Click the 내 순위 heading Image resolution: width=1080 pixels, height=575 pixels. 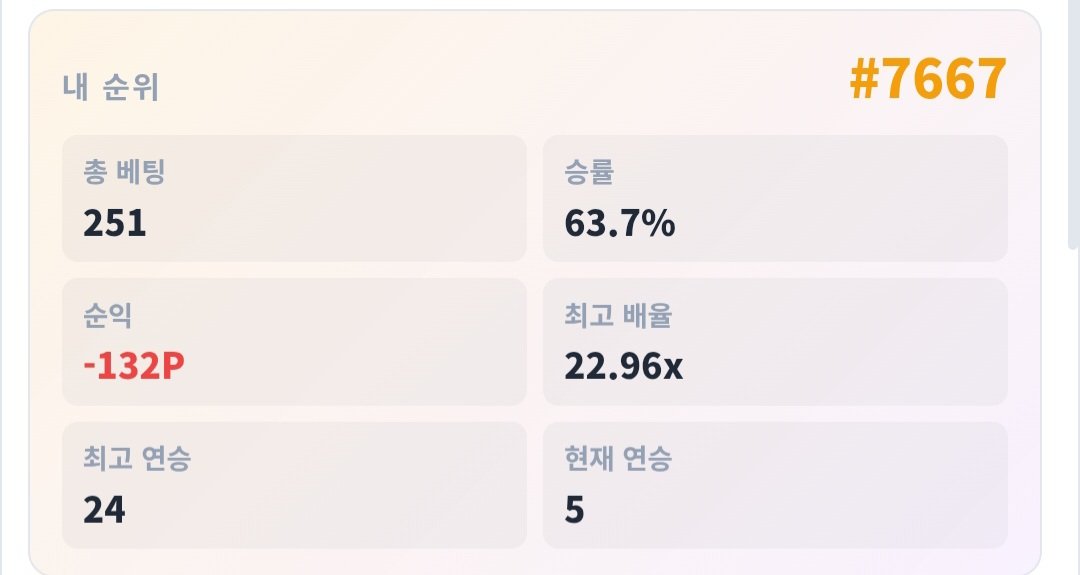111,87
